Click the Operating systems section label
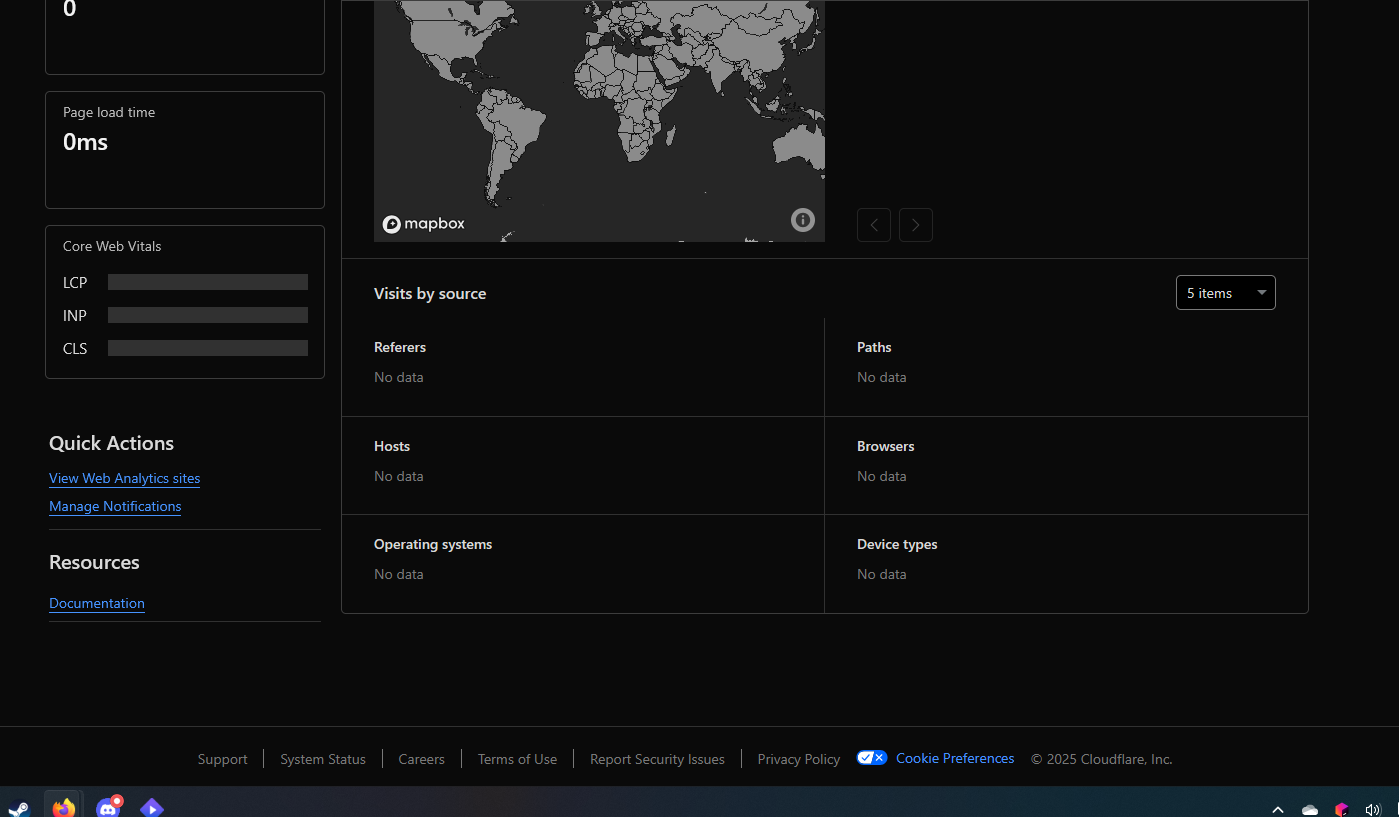 click(x=433, y=544)
